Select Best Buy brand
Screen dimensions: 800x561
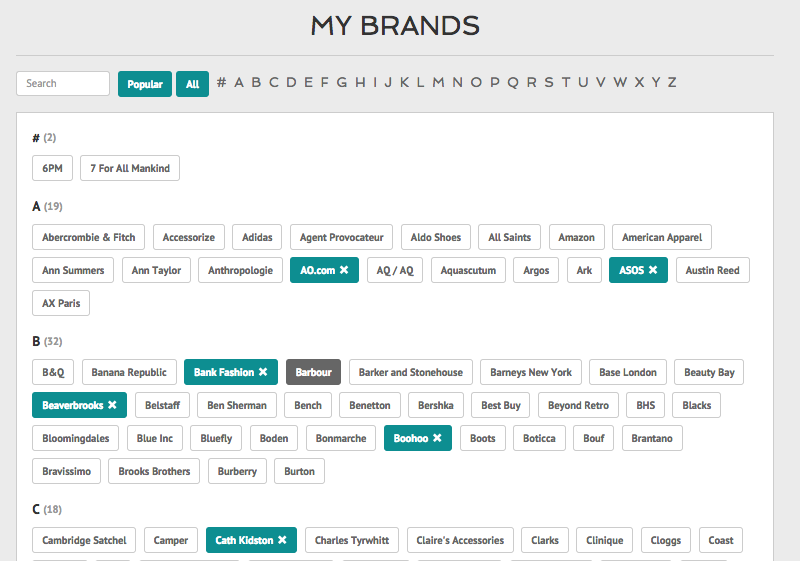pyautogui.click(x=501, y=405)
